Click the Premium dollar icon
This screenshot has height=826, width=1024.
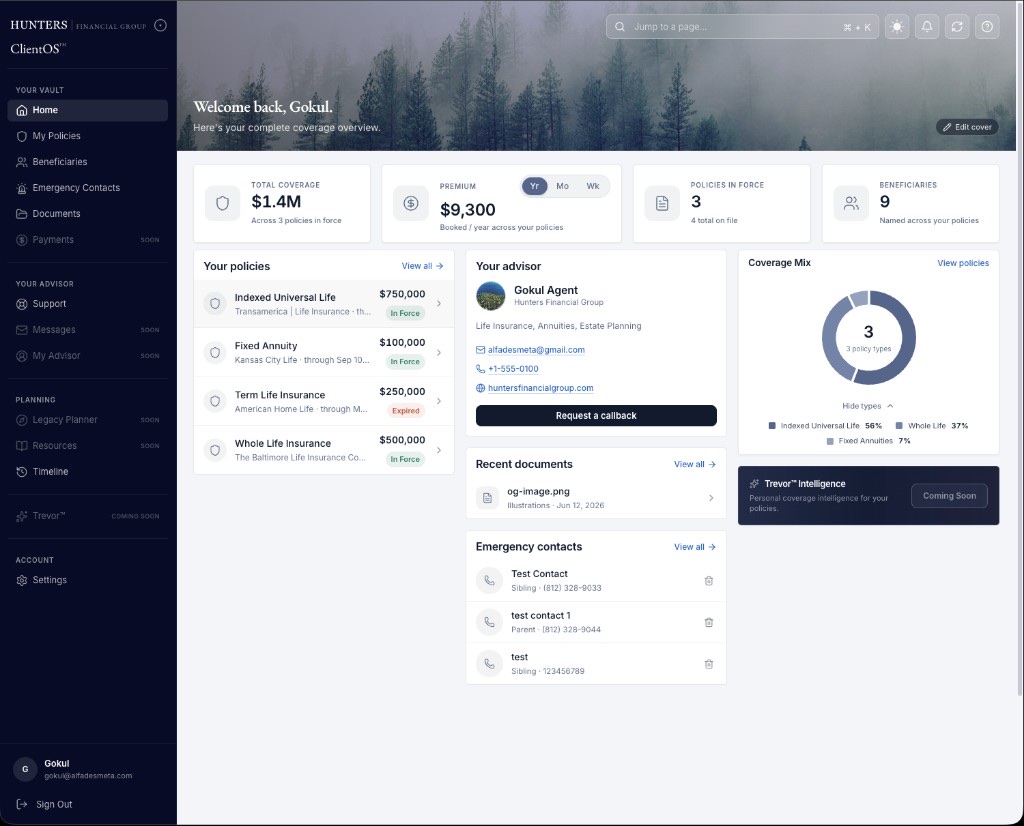click(411, 203)
